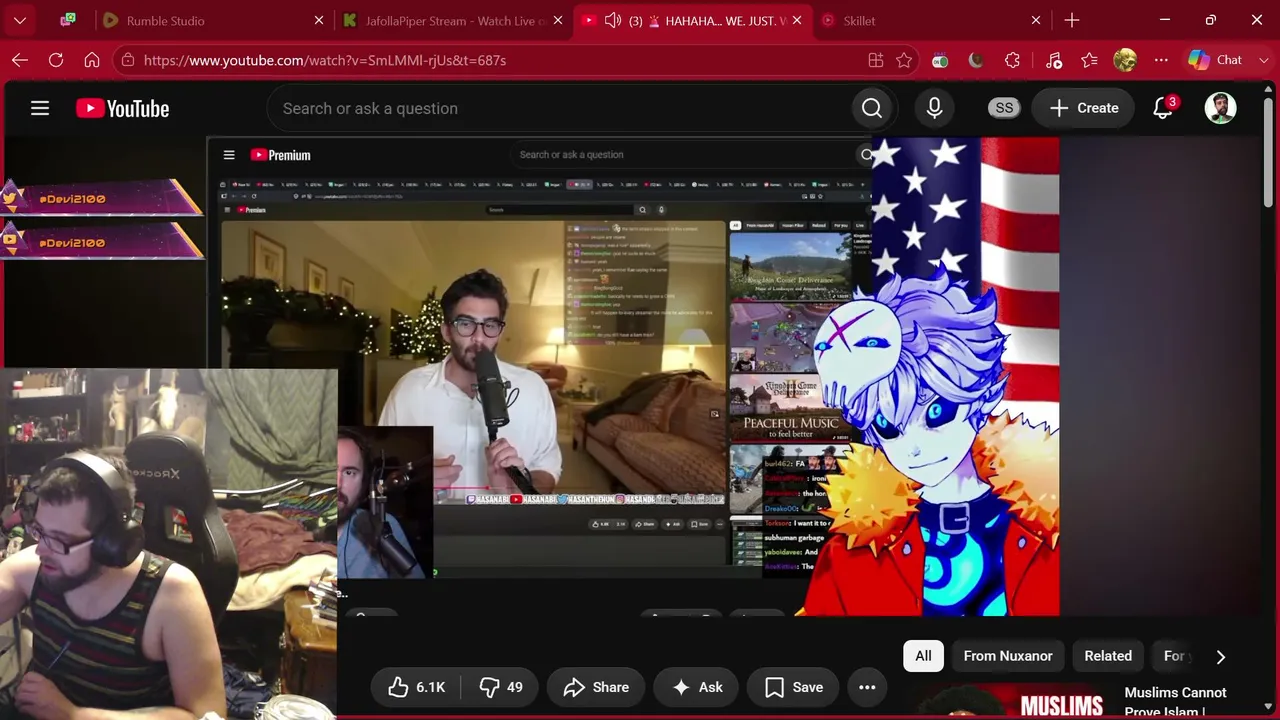Click the green toggle extension icon in toolbar
Screen dimensions: 1280x720
point(940,60)
